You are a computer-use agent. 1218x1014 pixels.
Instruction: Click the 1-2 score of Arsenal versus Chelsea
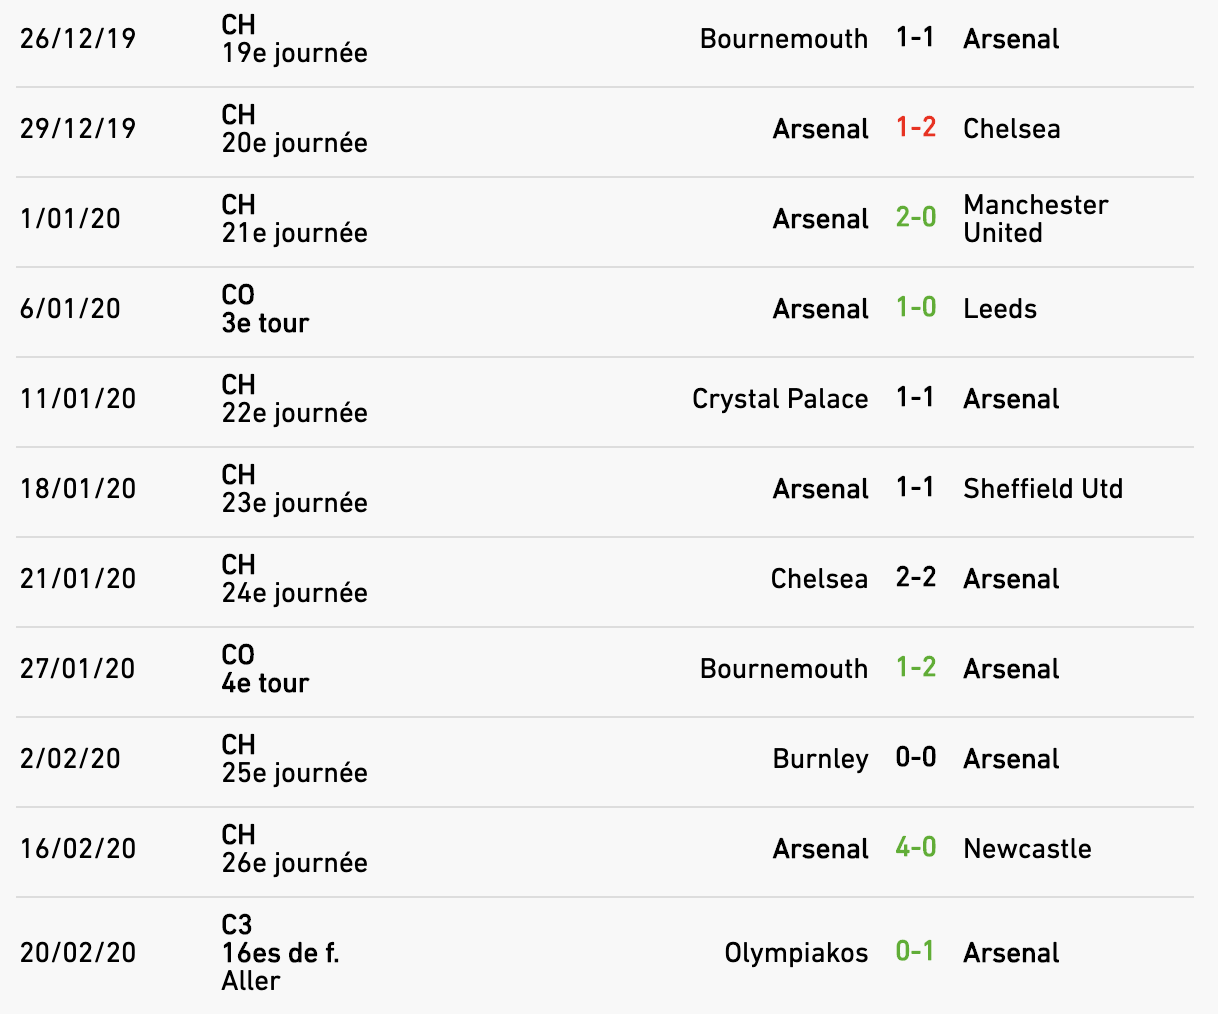tap(915, 128)
